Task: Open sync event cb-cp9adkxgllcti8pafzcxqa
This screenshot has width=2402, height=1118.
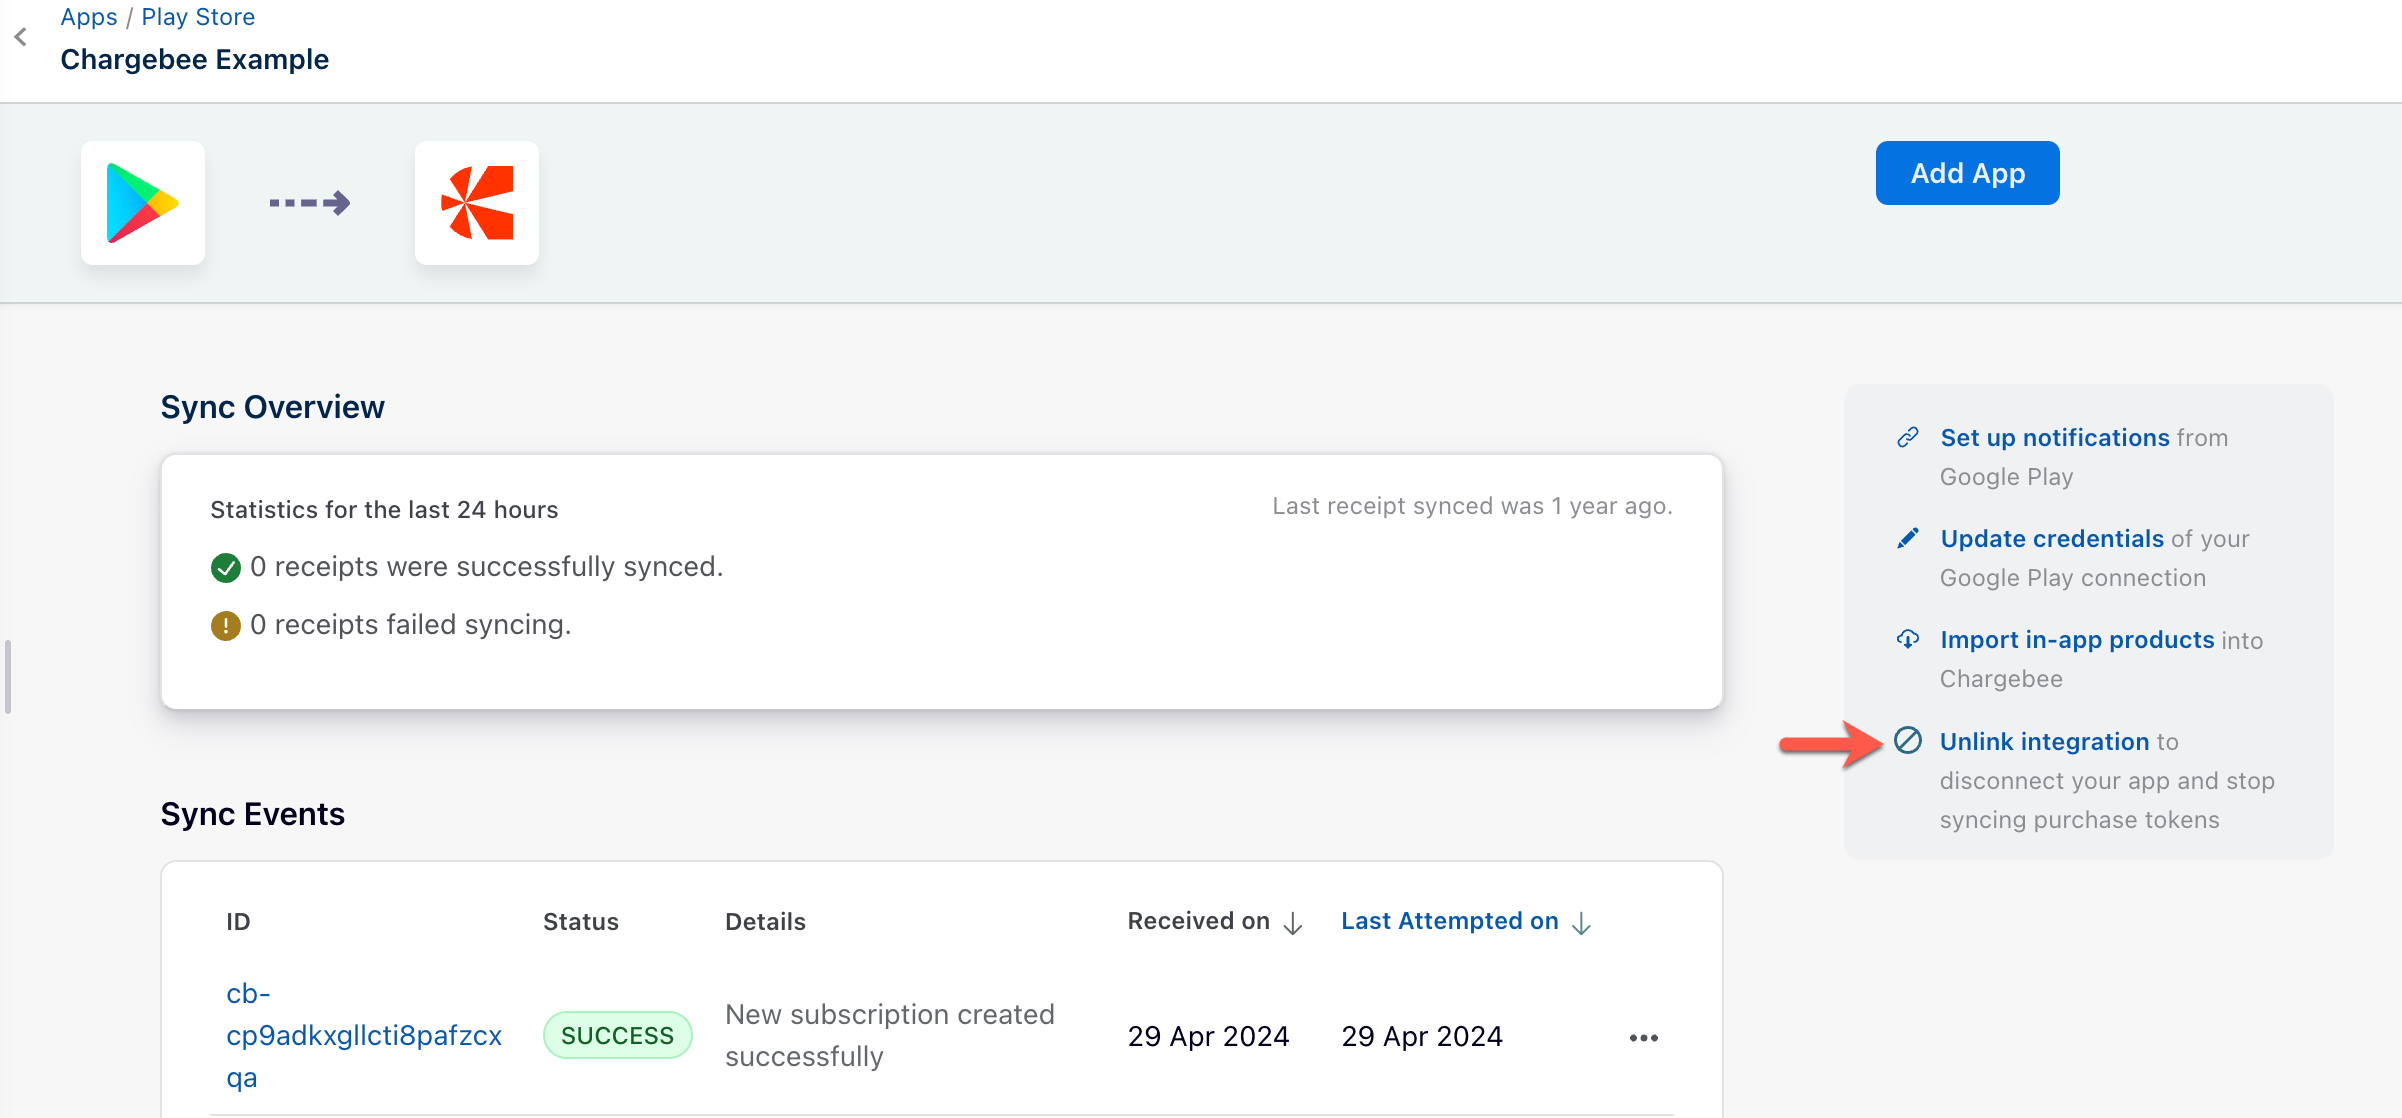Action: coord(363,1035)
